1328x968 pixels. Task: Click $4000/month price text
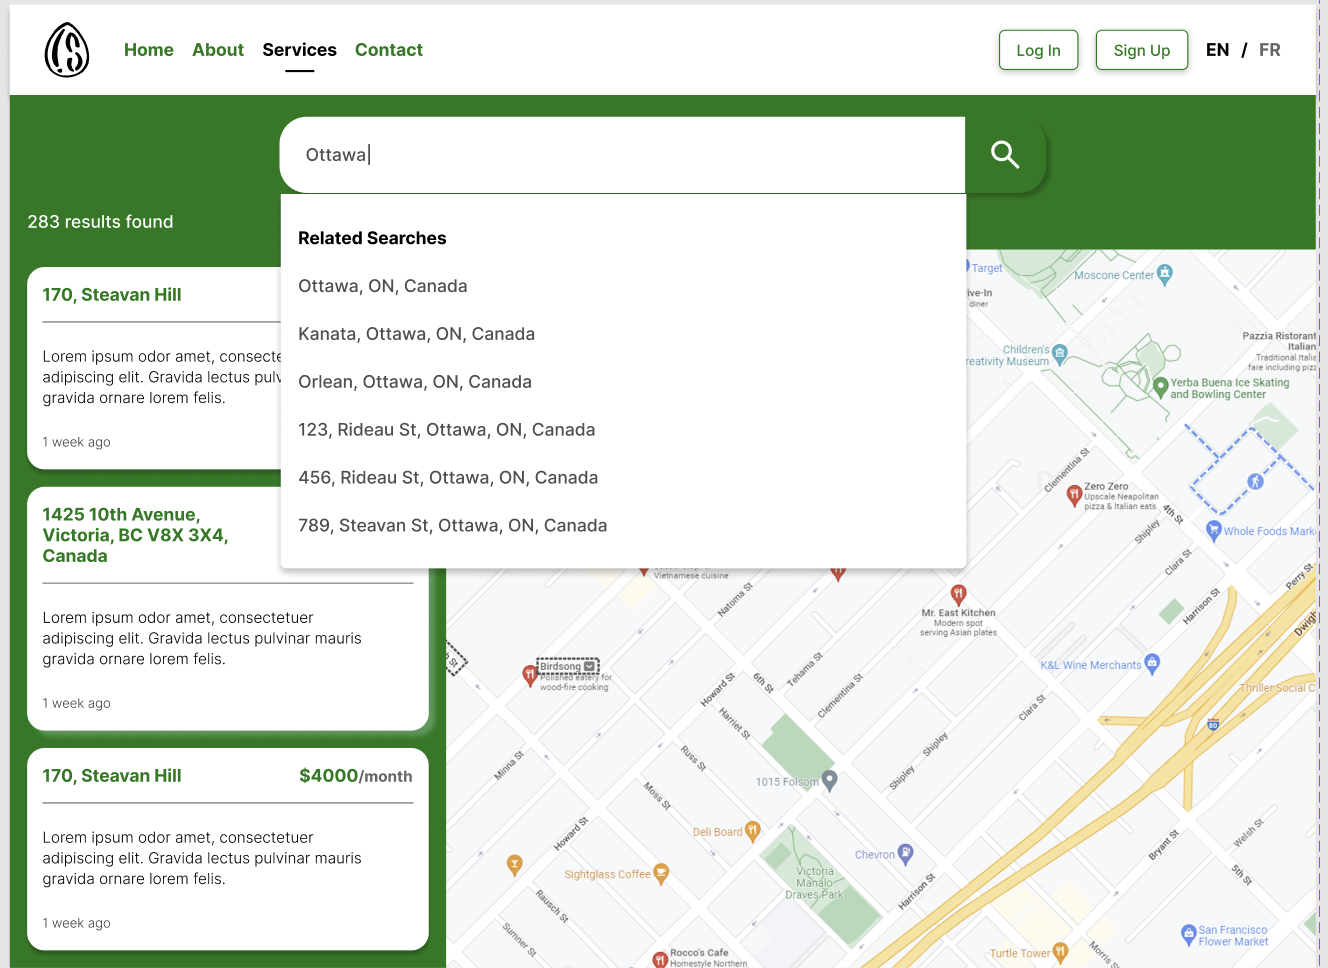[x=356, y=776]
